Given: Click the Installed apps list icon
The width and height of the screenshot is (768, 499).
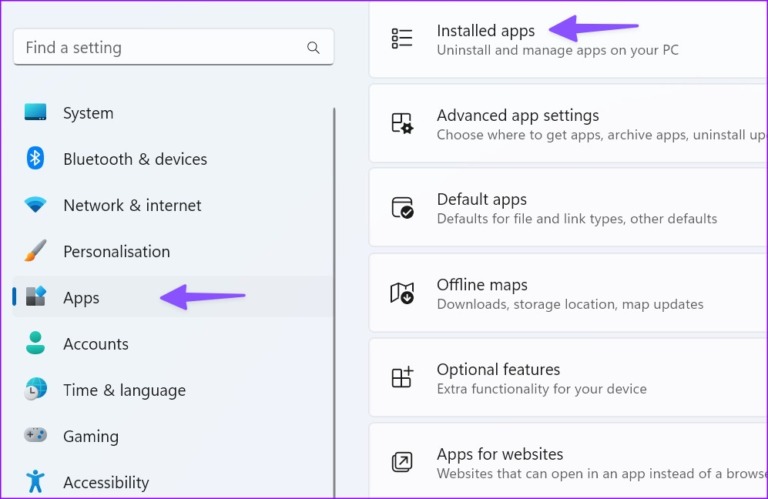Looking at the screenshot, I should 402,39.
